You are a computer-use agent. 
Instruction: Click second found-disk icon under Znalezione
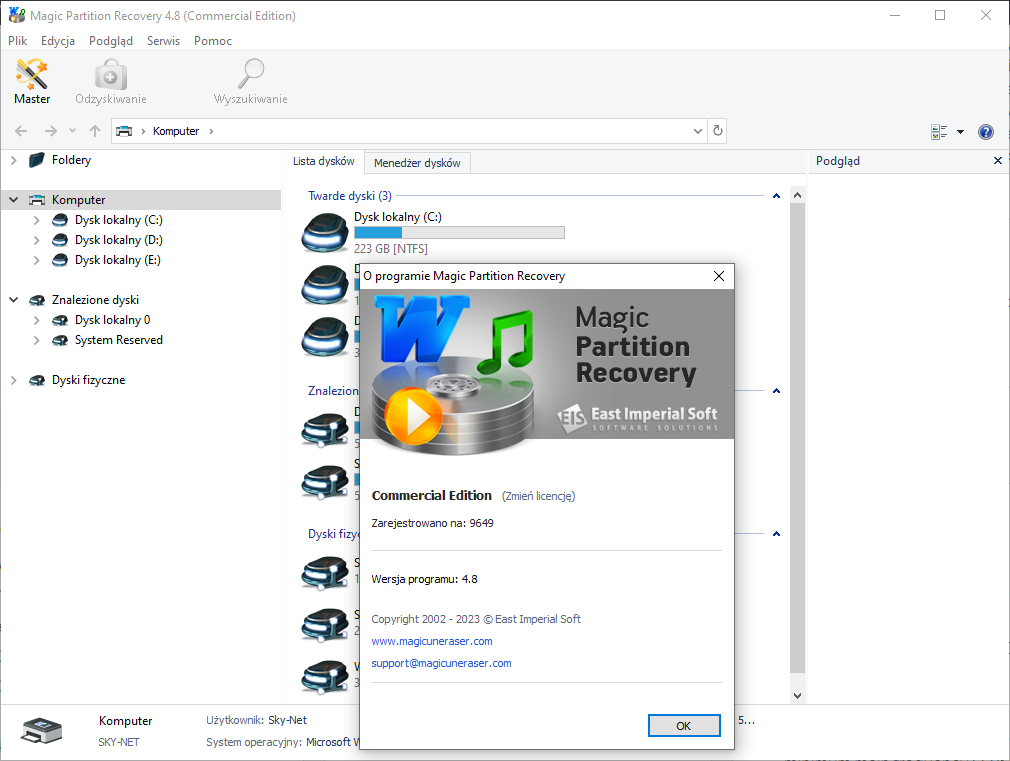325,482
